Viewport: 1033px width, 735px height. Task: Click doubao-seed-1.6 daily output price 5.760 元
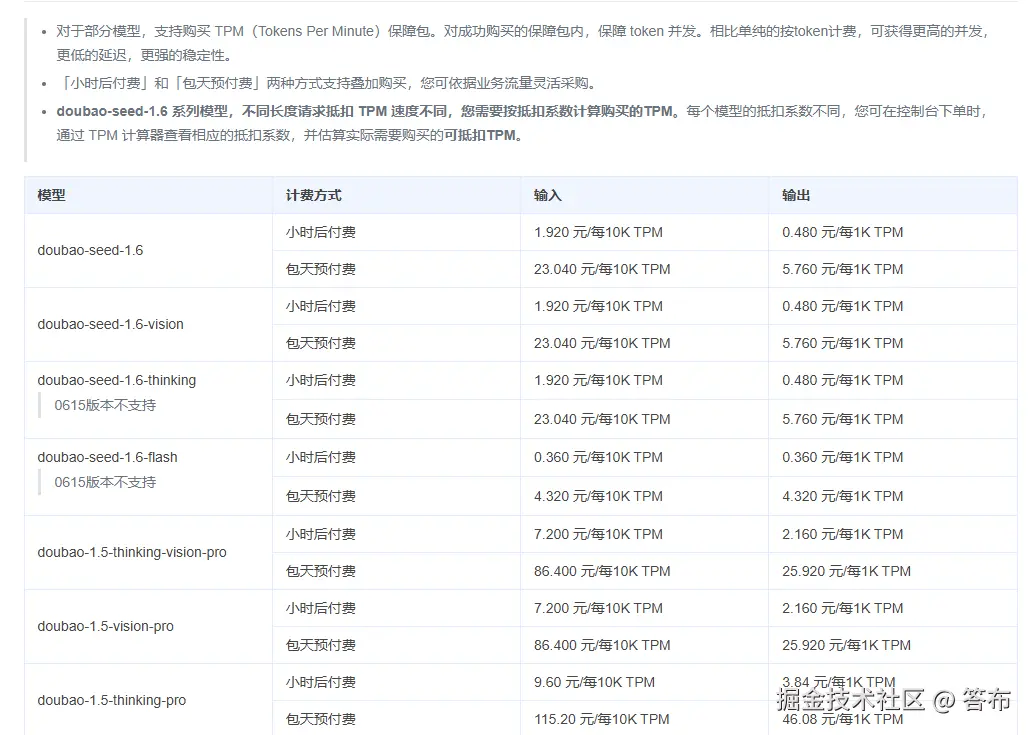click(843, 269)
